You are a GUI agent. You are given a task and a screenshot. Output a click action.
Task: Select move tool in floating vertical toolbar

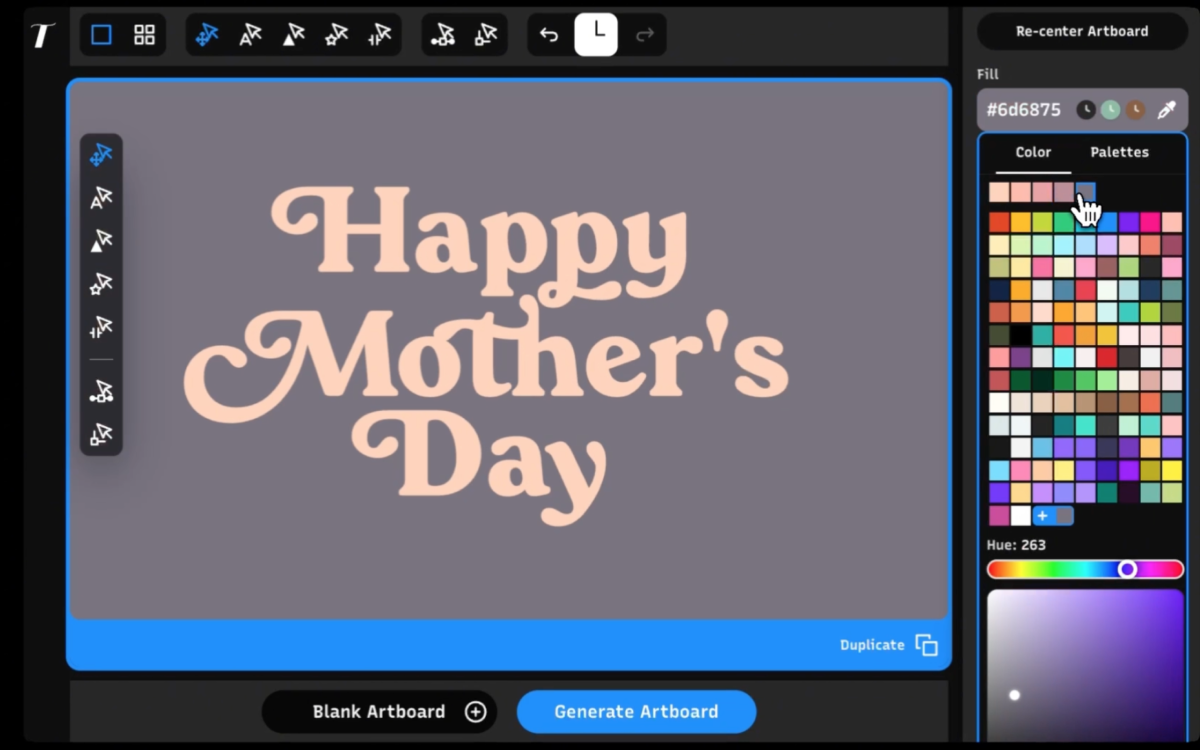101,155
